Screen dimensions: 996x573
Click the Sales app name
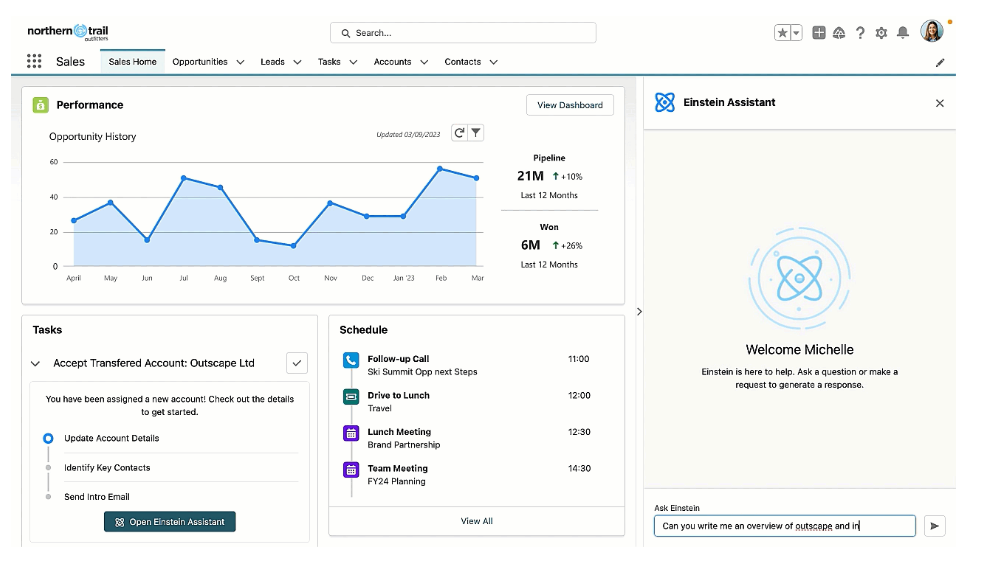(70, 62)
